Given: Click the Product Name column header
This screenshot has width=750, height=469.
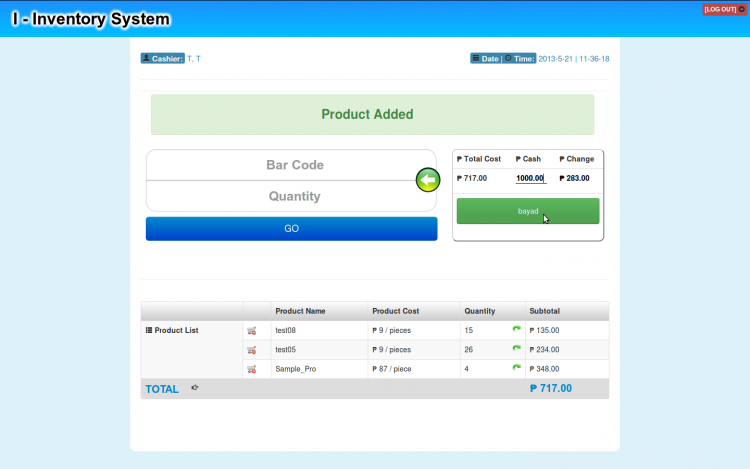Looking at the screenshot, I should (300, 311).
